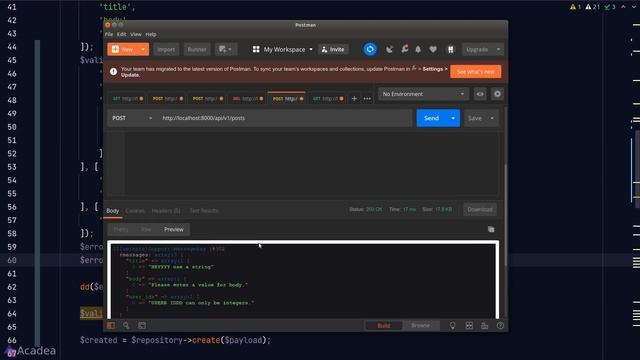Click the Send button

coord(431,118)
